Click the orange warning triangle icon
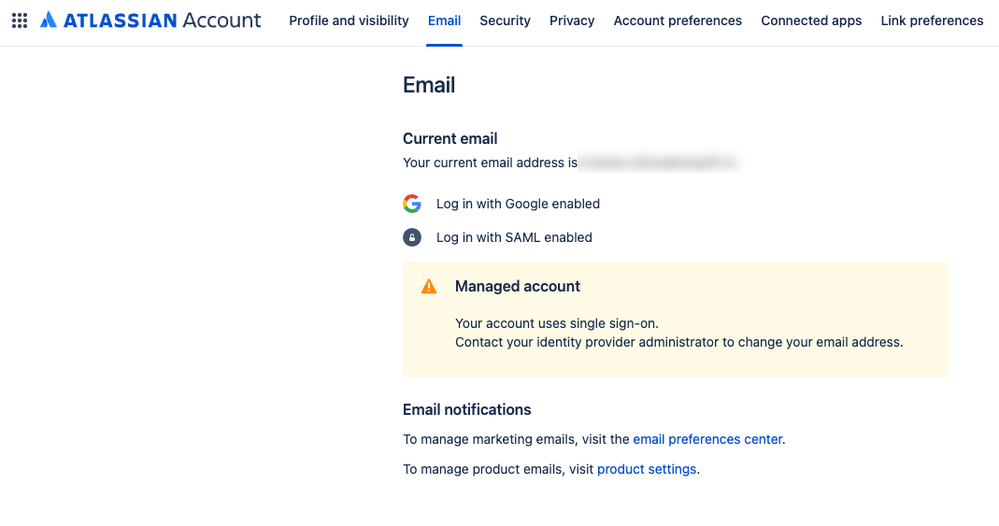999x526 pixels. coord(429,287)
